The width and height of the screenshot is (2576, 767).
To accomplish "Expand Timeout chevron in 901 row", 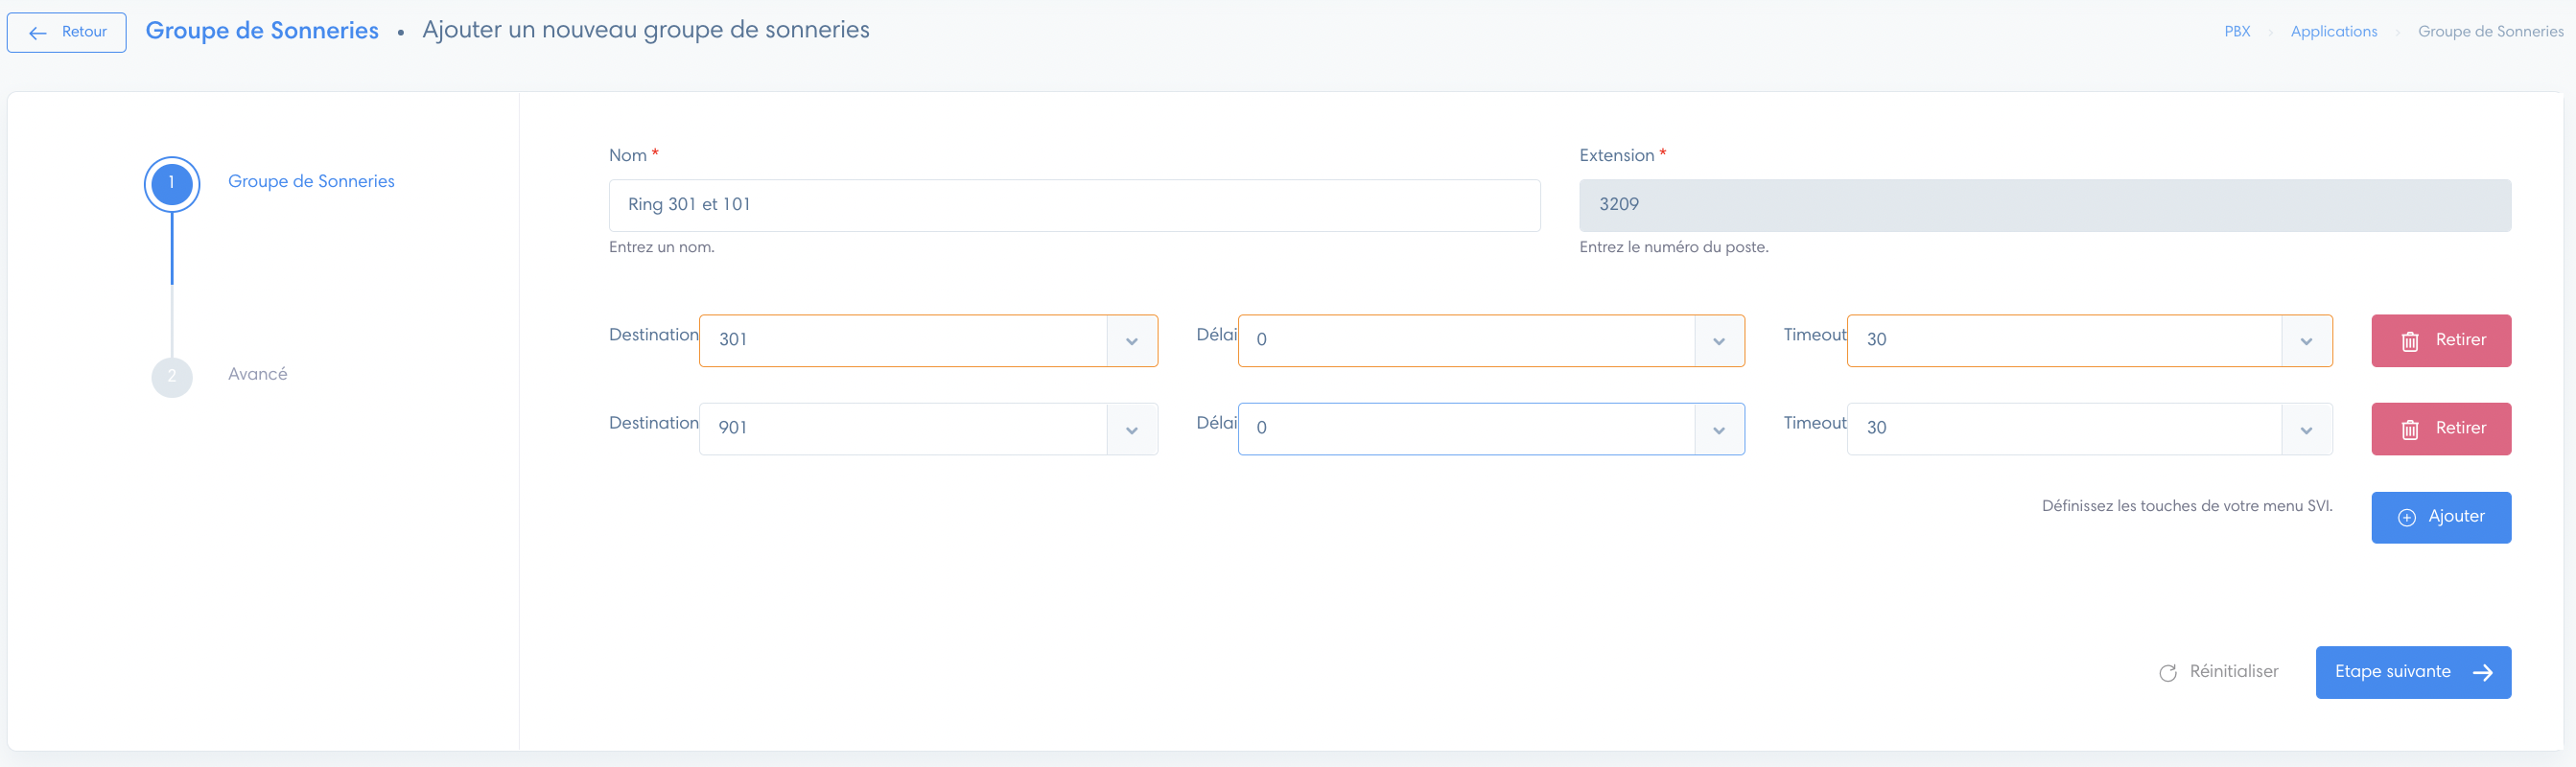I will point(2306,430).
